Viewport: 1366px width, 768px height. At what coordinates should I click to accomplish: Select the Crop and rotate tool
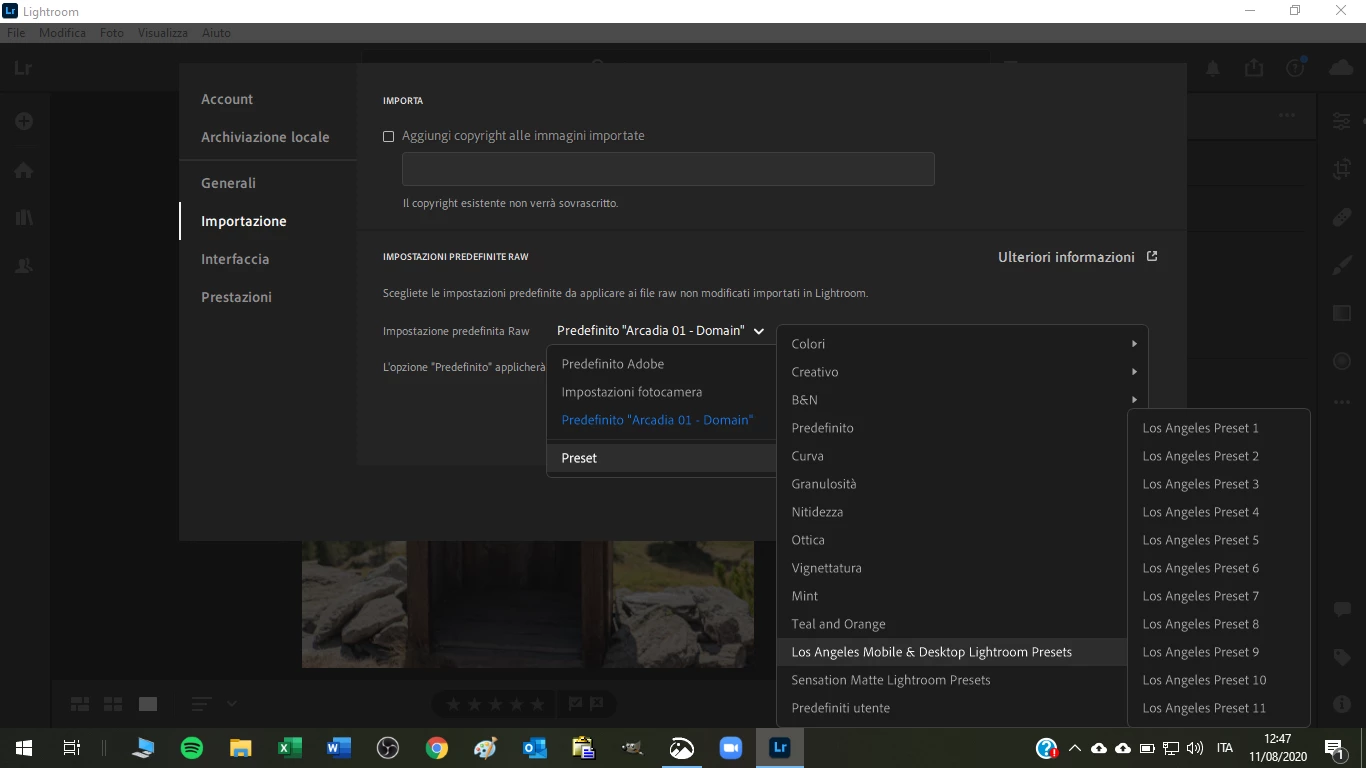coord(1342,169)
